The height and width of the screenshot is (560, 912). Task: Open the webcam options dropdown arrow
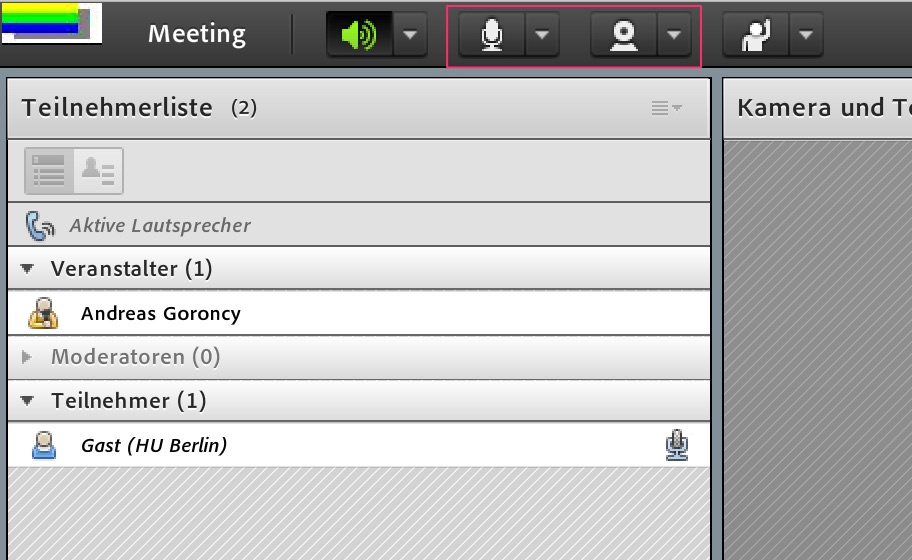[674, 36]
